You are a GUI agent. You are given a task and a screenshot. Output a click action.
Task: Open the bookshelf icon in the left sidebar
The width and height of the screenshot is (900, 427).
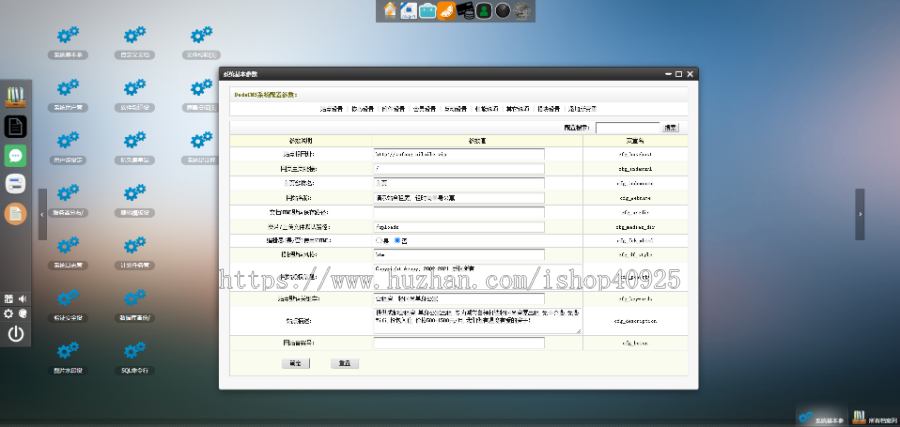pos(15,96)
